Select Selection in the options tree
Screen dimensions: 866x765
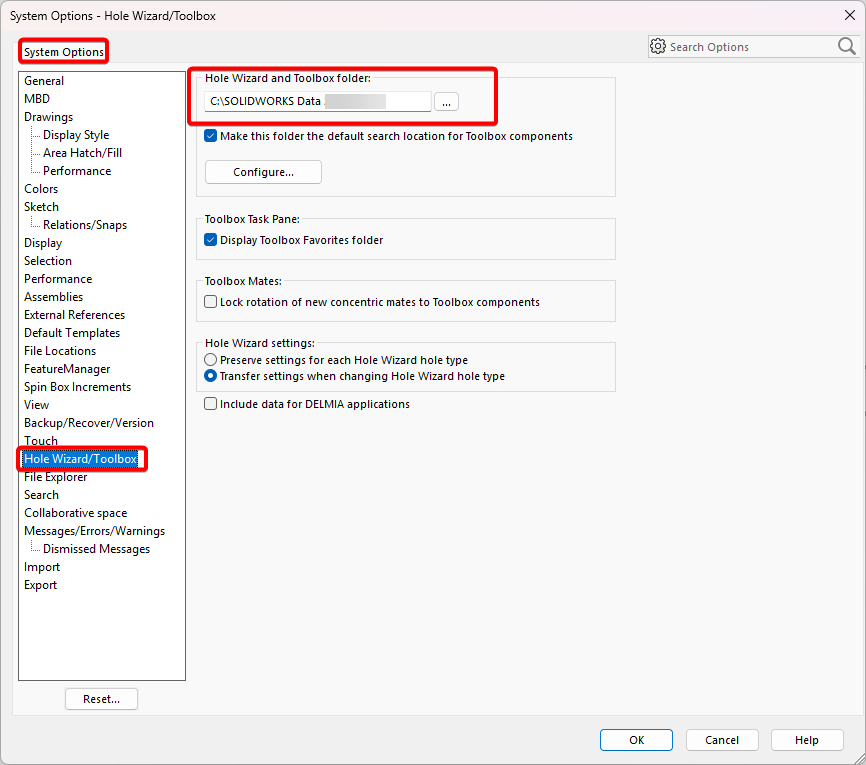[x=48, y=261]
